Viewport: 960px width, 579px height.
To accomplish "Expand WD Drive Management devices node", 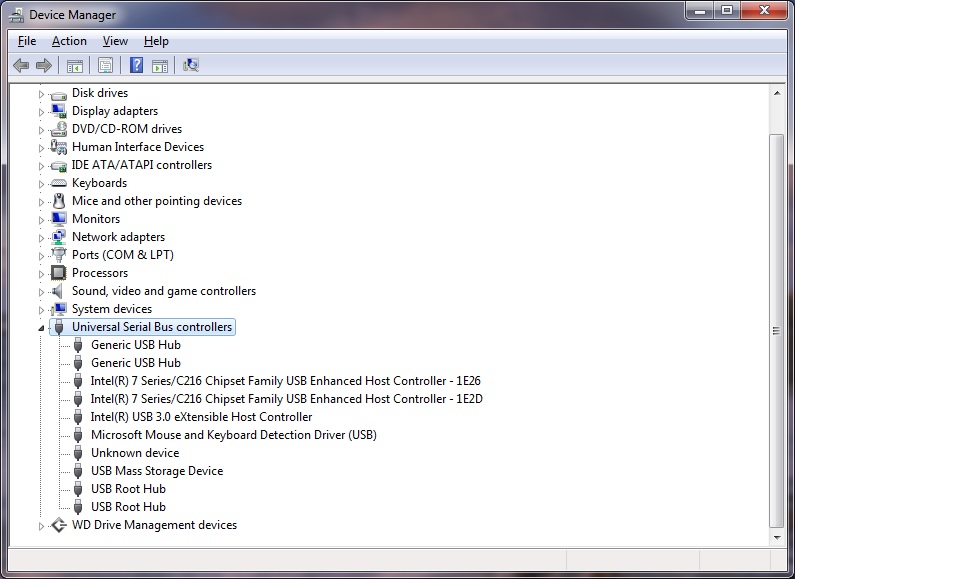I will 42,526.
